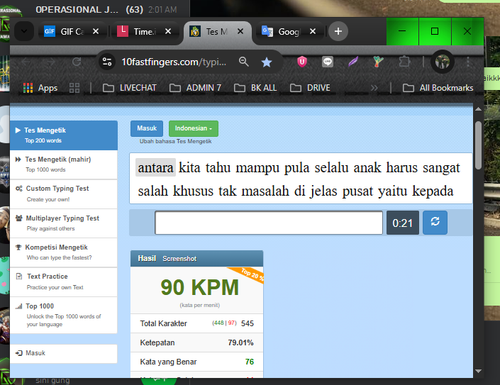Close the Tes Mengetik tab

pos(240,31)
